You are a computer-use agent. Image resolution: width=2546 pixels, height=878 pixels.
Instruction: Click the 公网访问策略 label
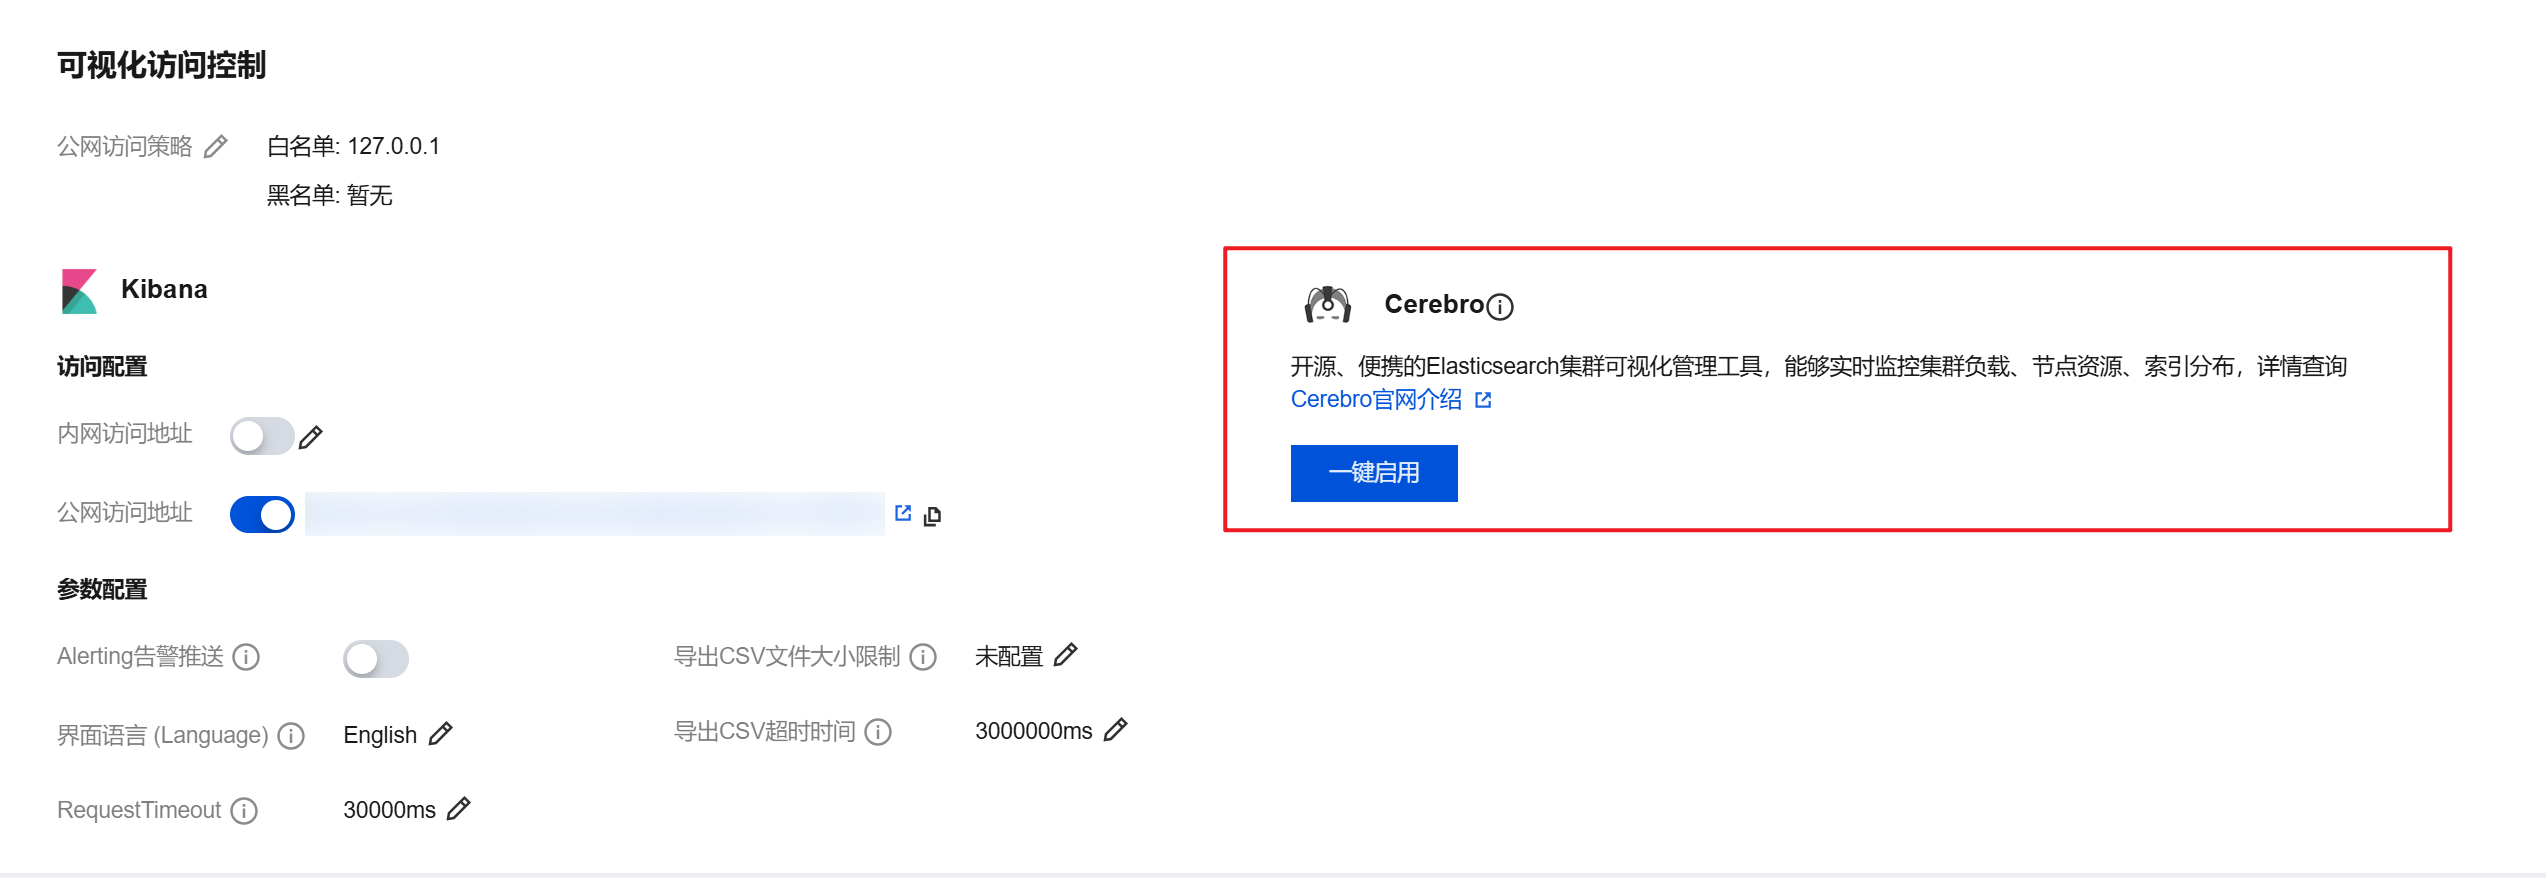pyautogui.click(x=125, y=147)
